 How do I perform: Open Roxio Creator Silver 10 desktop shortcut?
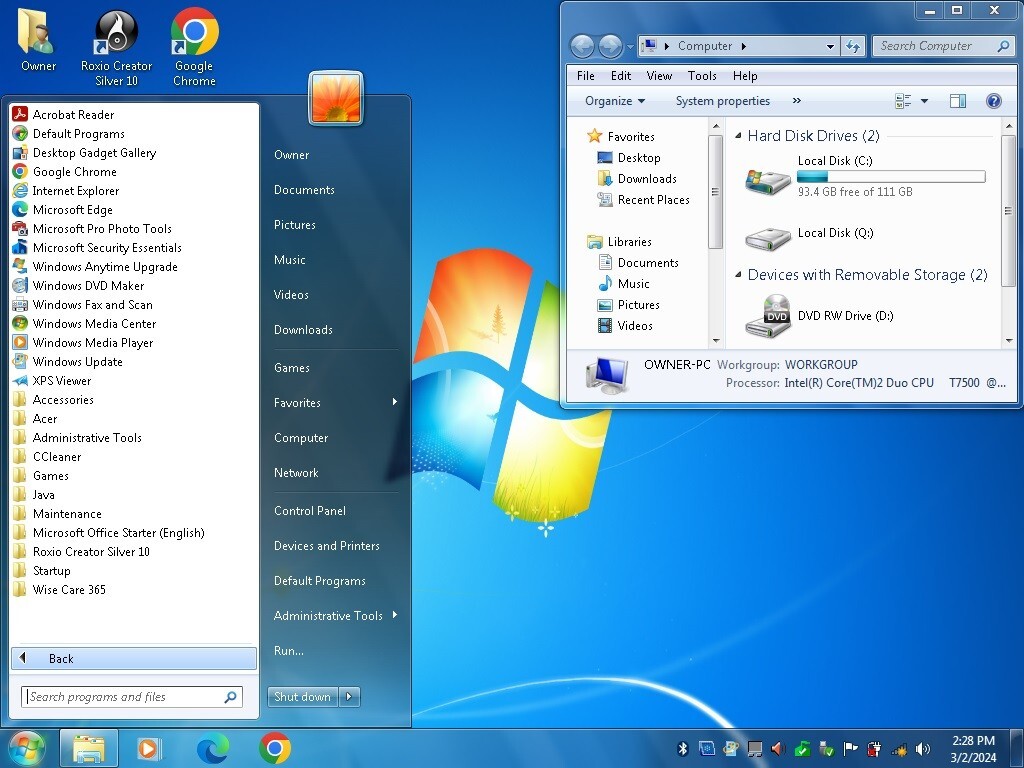point(116,48)
